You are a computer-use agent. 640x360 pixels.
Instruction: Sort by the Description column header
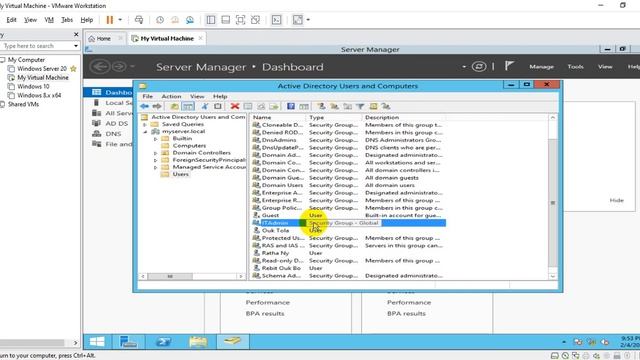[403, 117]
